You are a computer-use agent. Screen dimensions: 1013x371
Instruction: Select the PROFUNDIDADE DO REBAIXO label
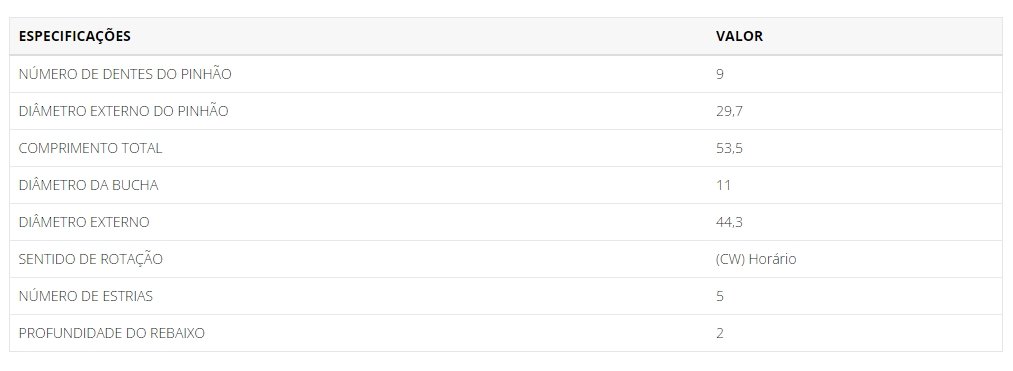112,334
